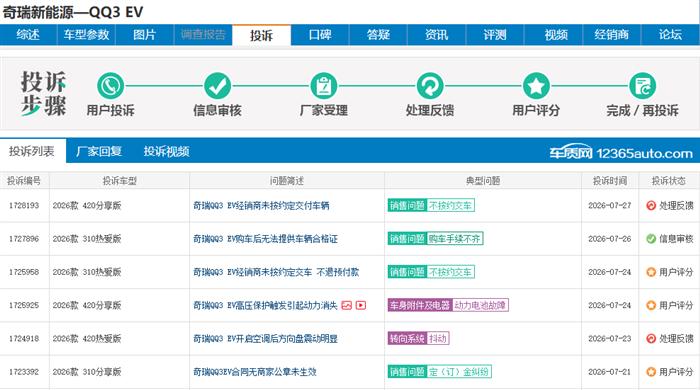Click date 2026-07-27
The width and height of the screenshot is (700, 390).
(x=610, y=205)
